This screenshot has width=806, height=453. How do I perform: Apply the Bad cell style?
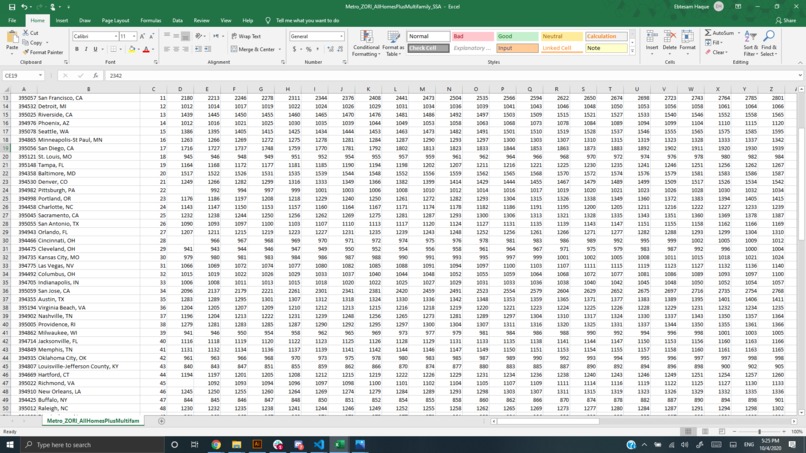point(473,37)
